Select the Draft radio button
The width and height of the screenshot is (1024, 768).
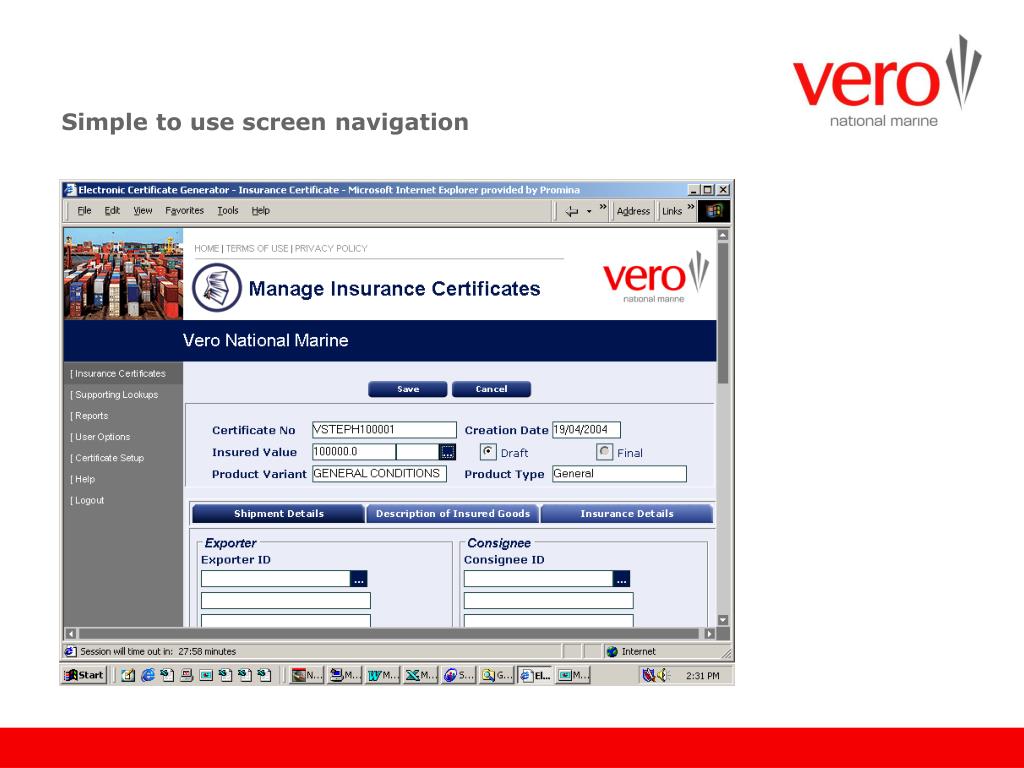488,452
